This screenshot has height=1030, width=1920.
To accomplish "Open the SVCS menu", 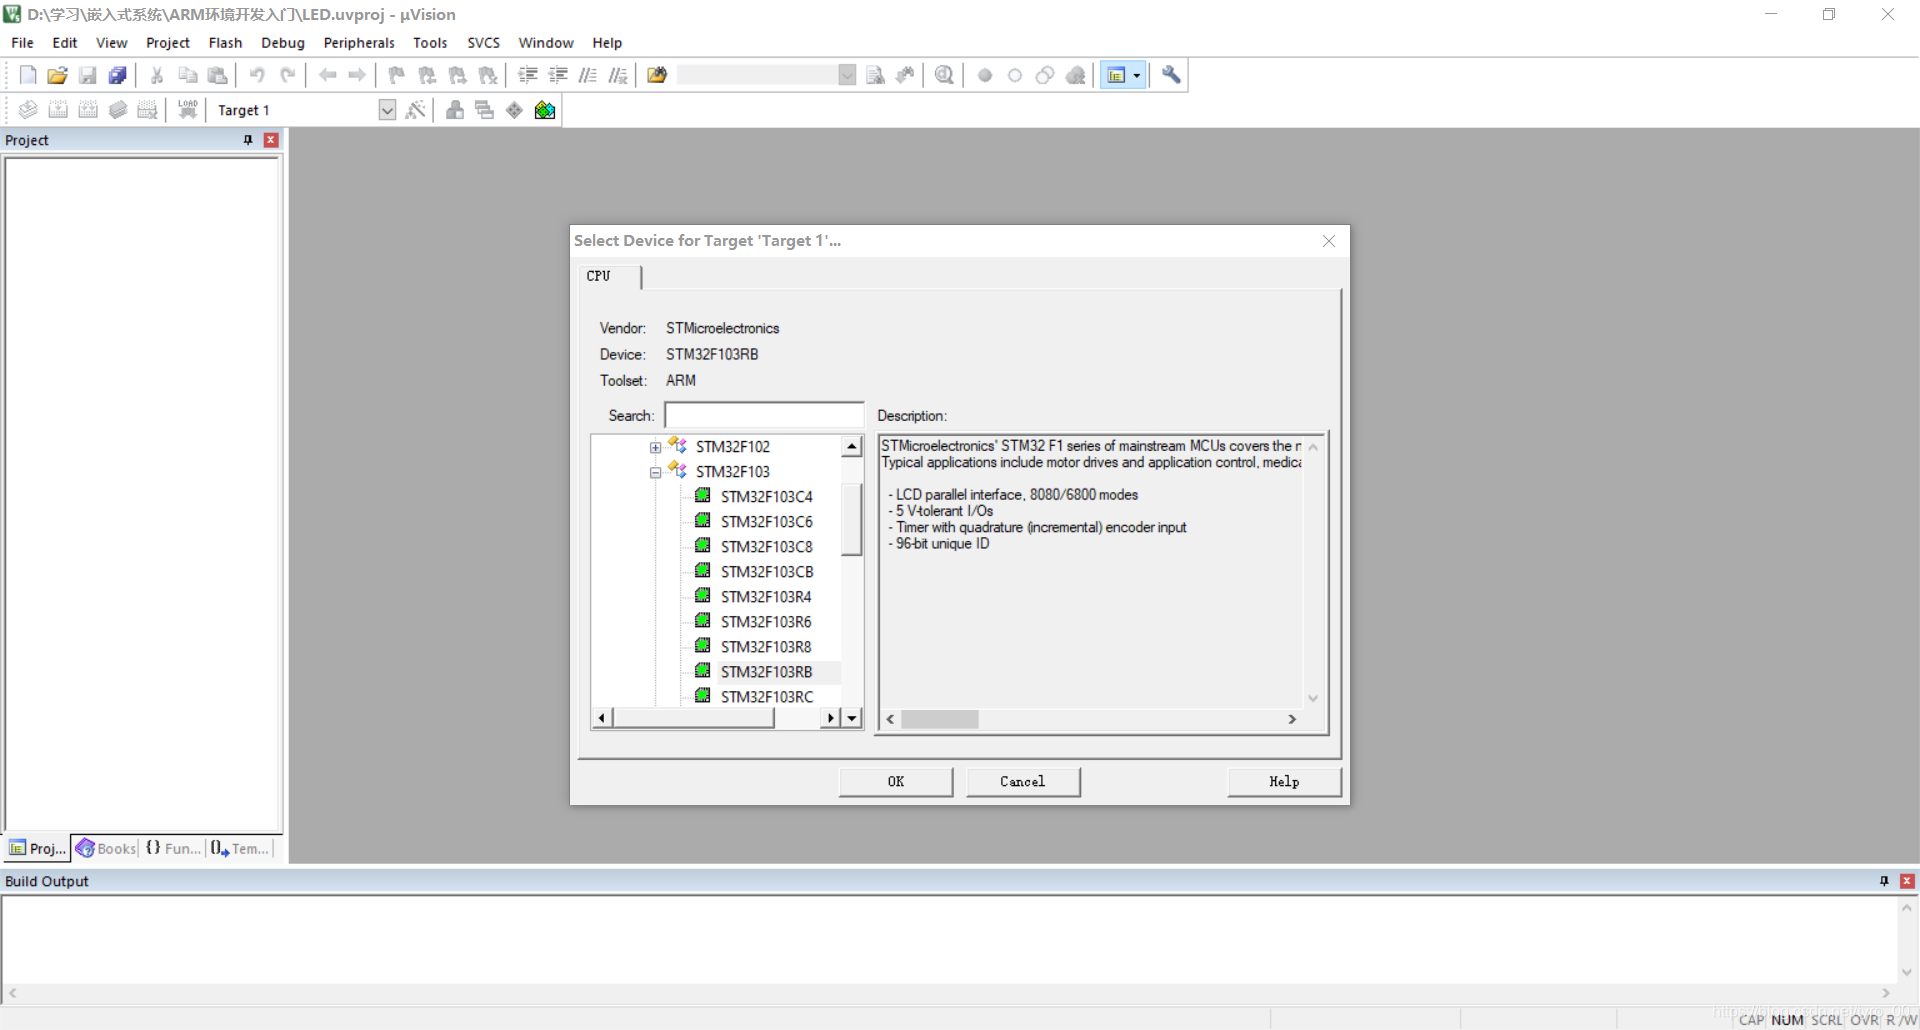I will click(483, 43).
